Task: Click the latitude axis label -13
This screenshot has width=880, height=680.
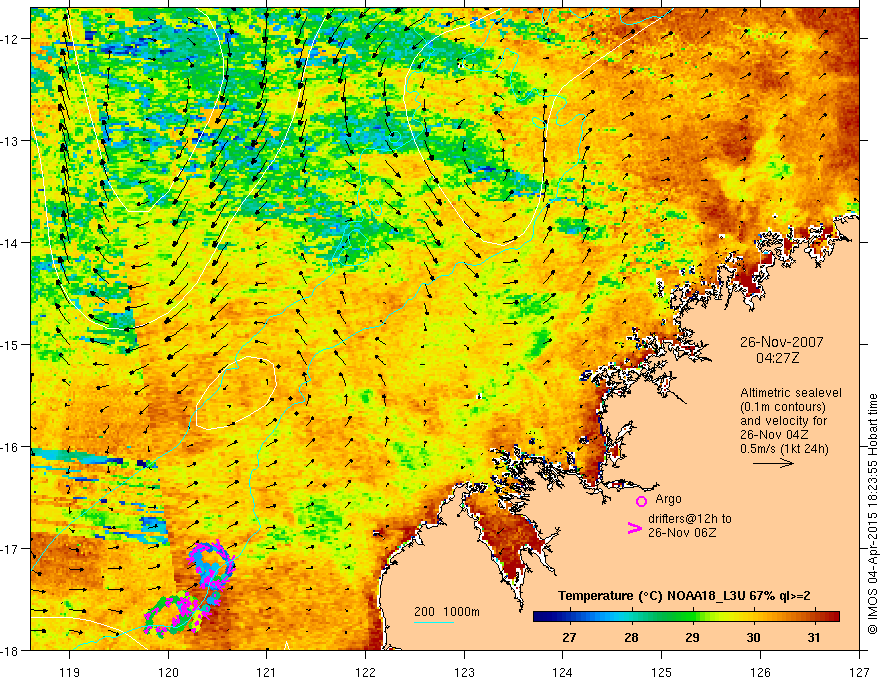Action: [11, 141]
